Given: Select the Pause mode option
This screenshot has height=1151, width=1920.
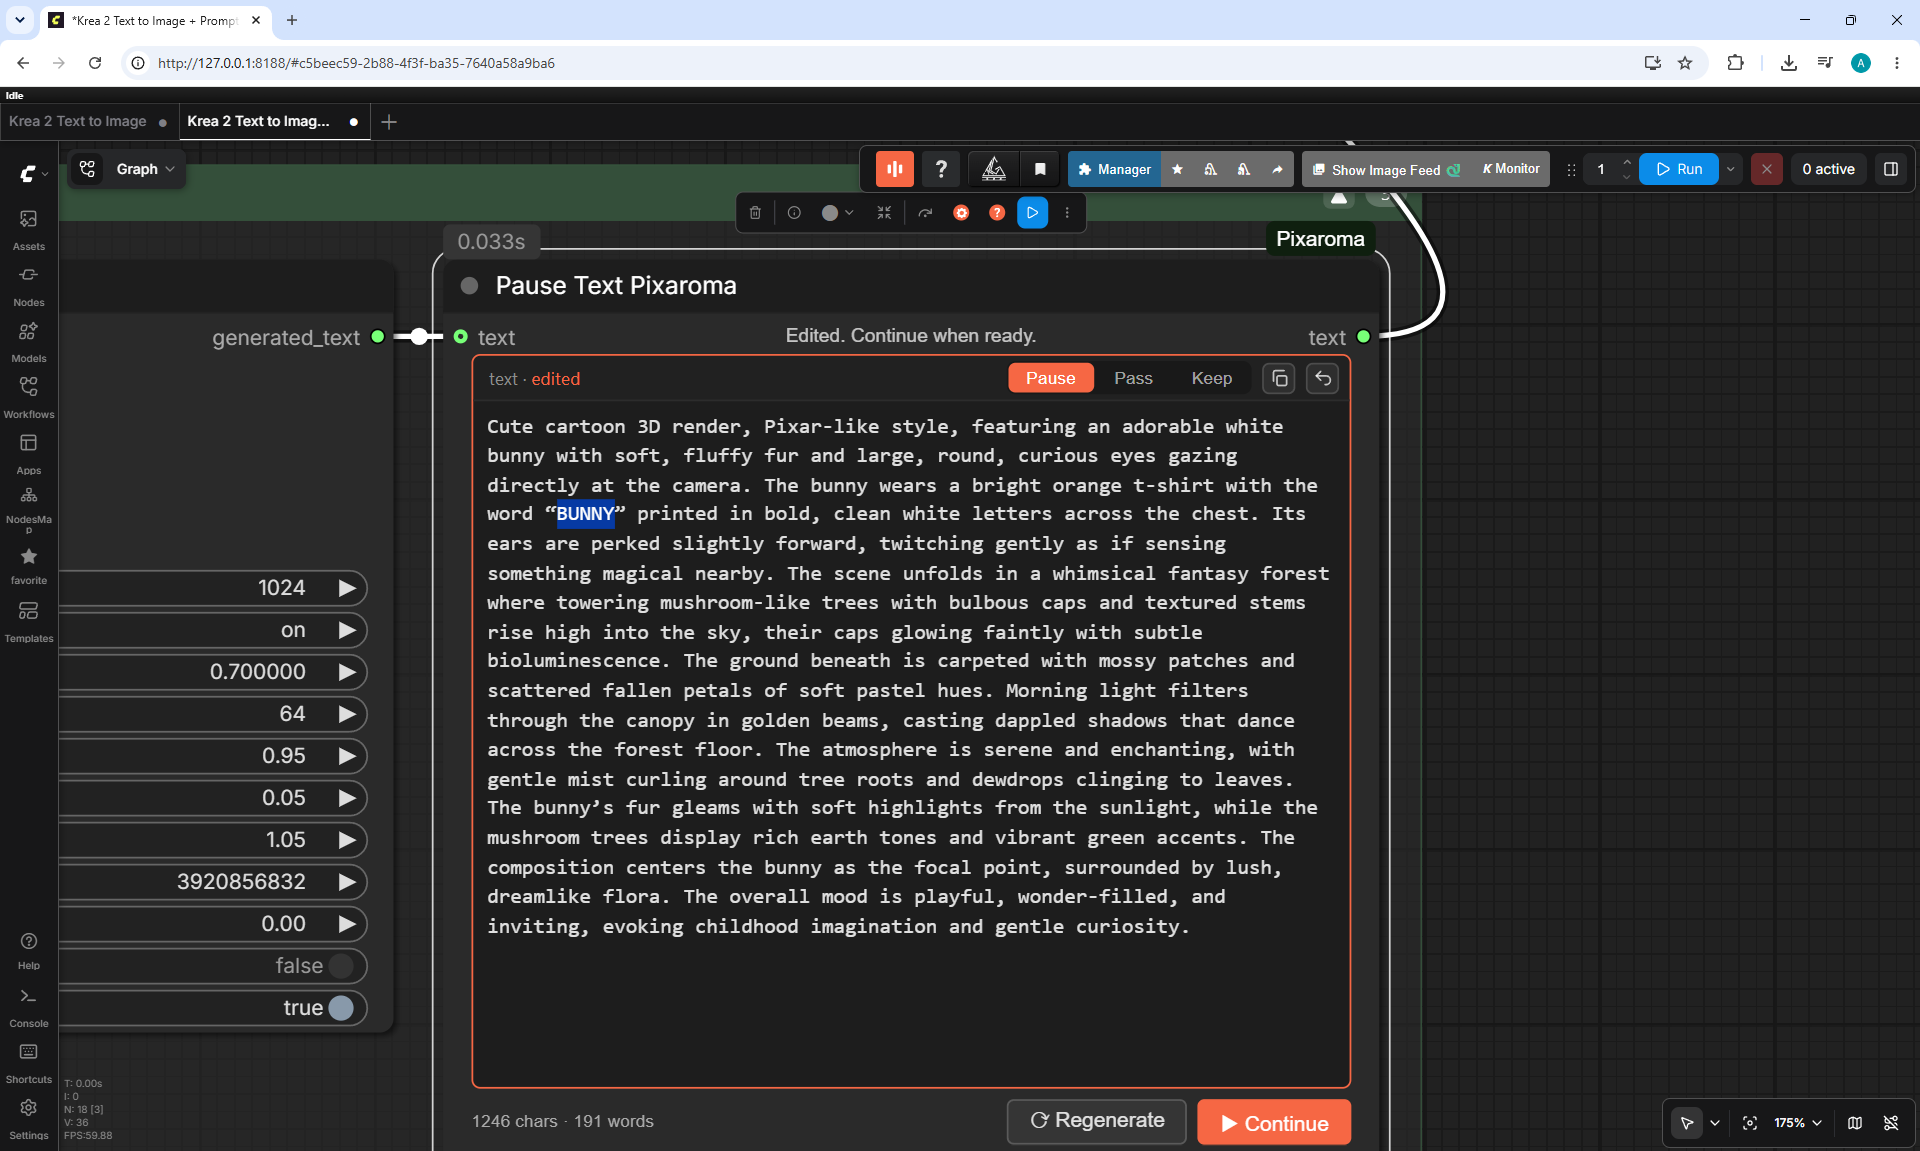Looking at the screenshot, I should [1050, 378].
